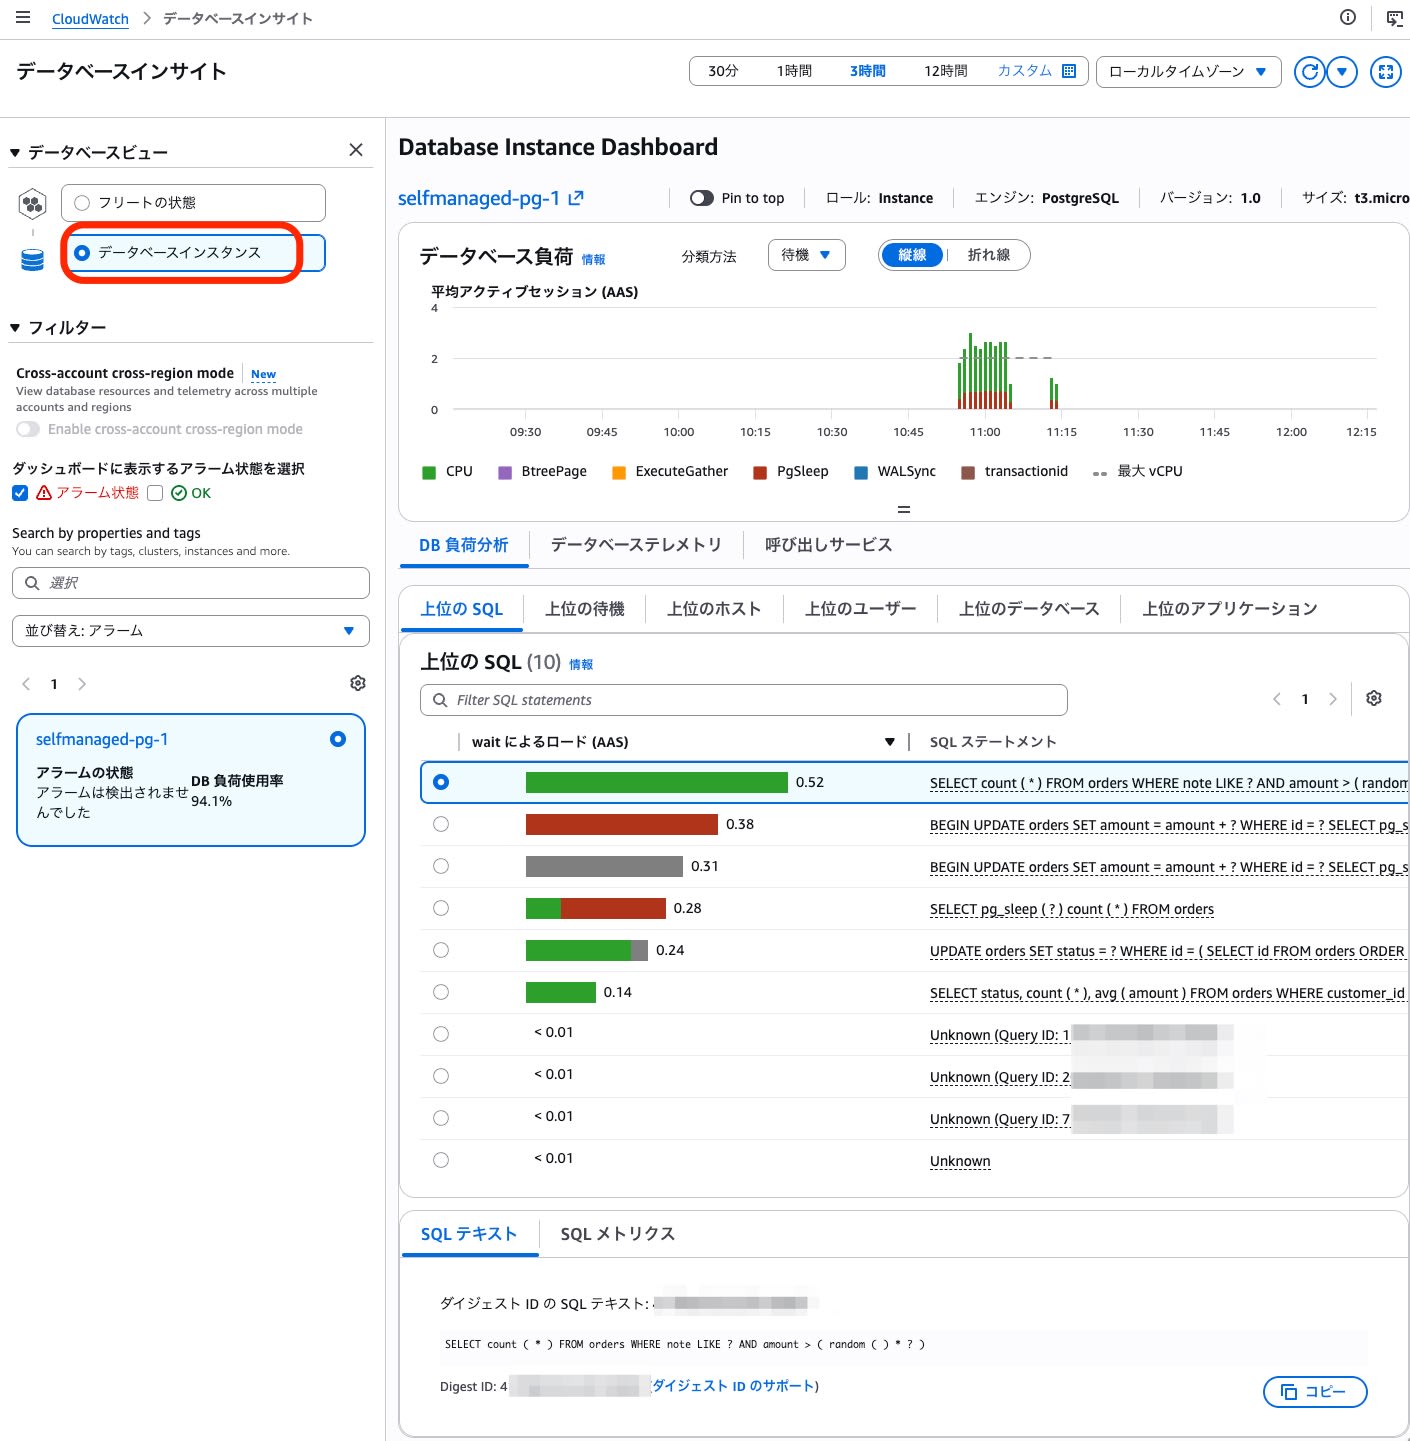
Task: Select the Fleet state radio option
Action: (82, 203)
